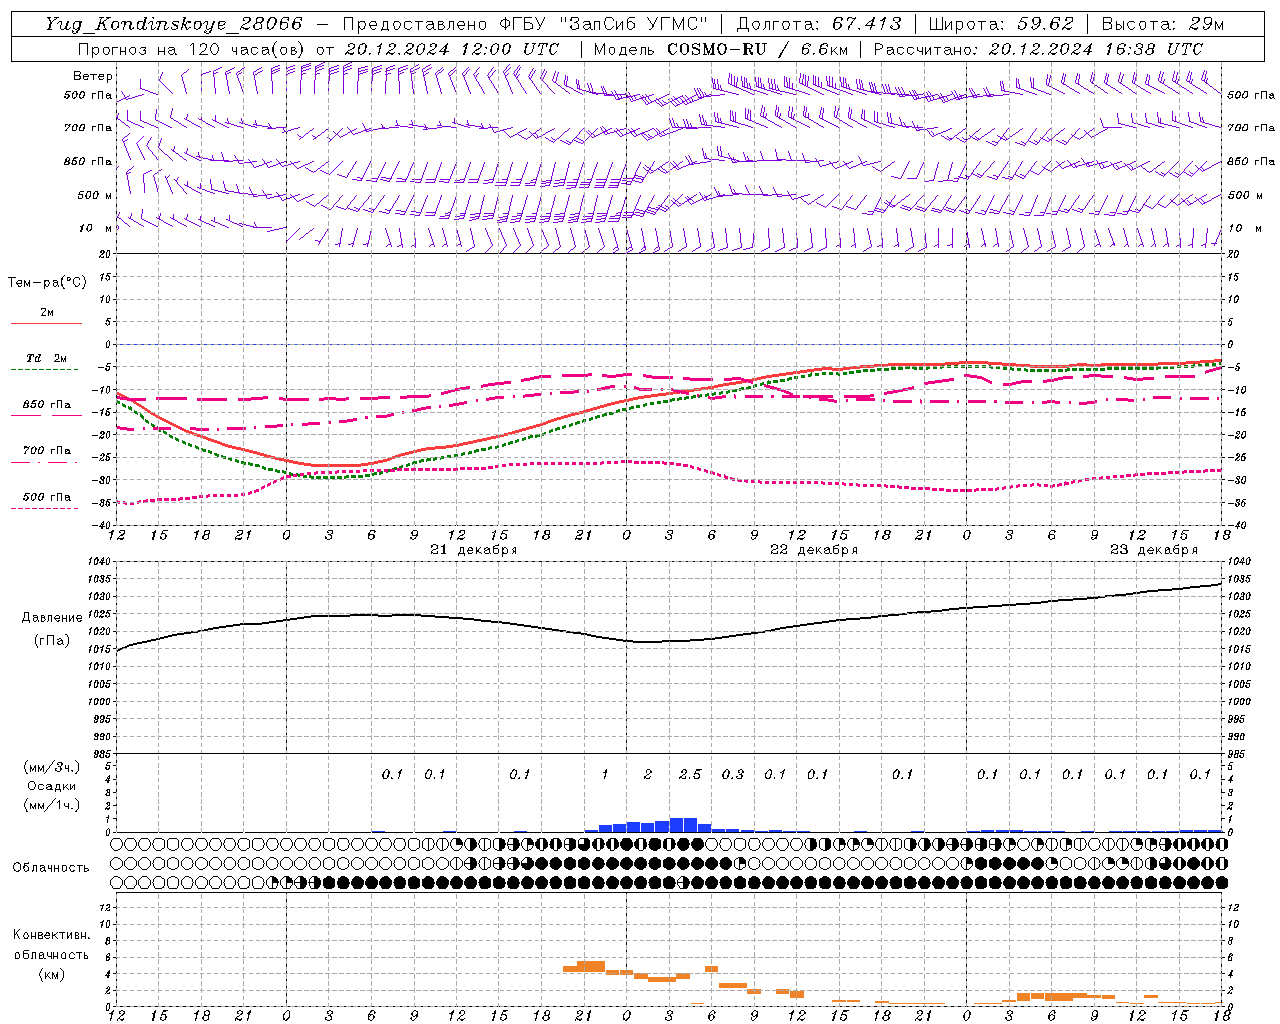Click the Модель COSMO-RU / 6.6км label
The width and height of the screenshot is (1280, 1024).
click(x=721, y=49)
